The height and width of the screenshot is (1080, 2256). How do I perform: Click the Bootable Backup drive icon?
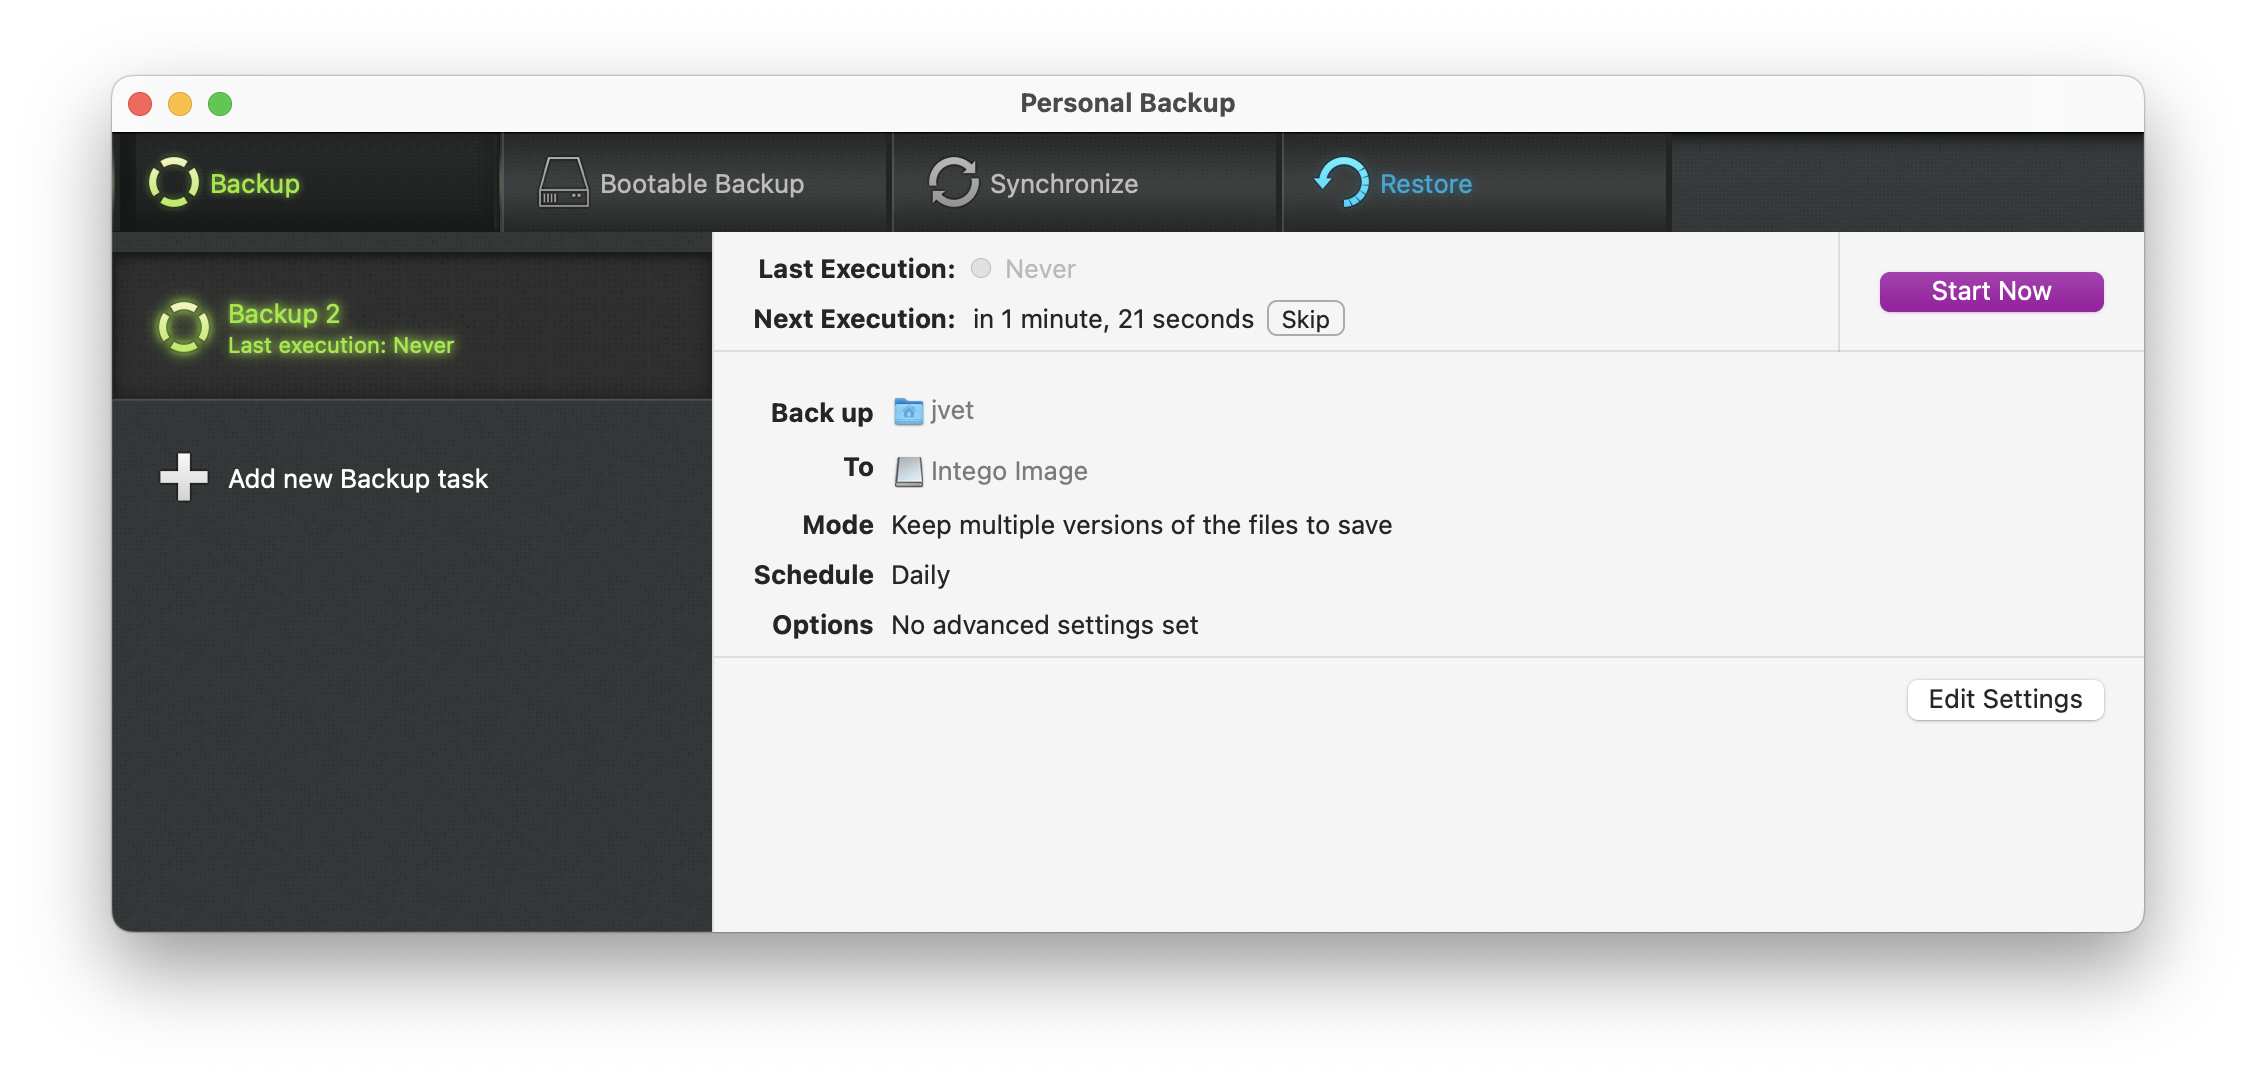click(x=564, y=183)
